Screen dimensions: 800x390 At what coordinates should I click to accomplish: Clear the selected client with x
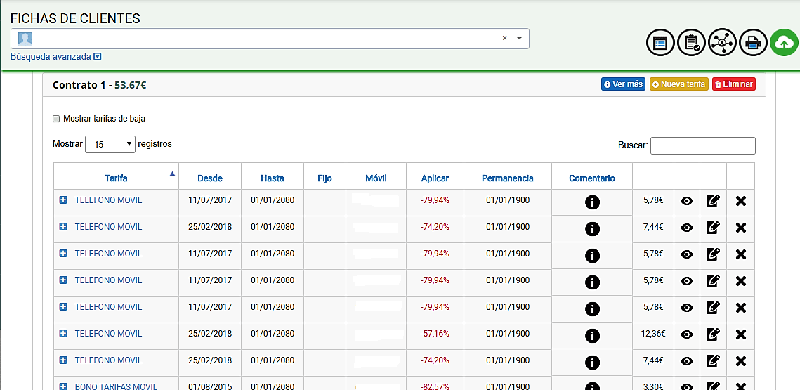tap(505, 38)
